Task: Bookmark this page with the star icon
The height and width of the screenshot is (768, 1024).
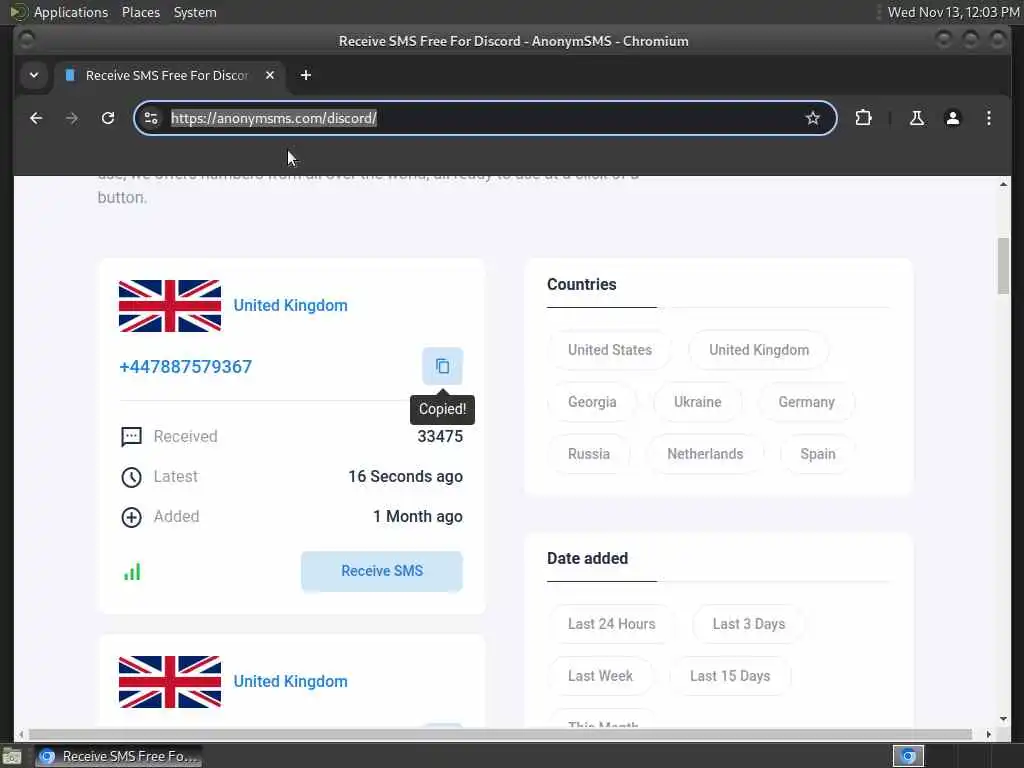Action: coord(812,118)
